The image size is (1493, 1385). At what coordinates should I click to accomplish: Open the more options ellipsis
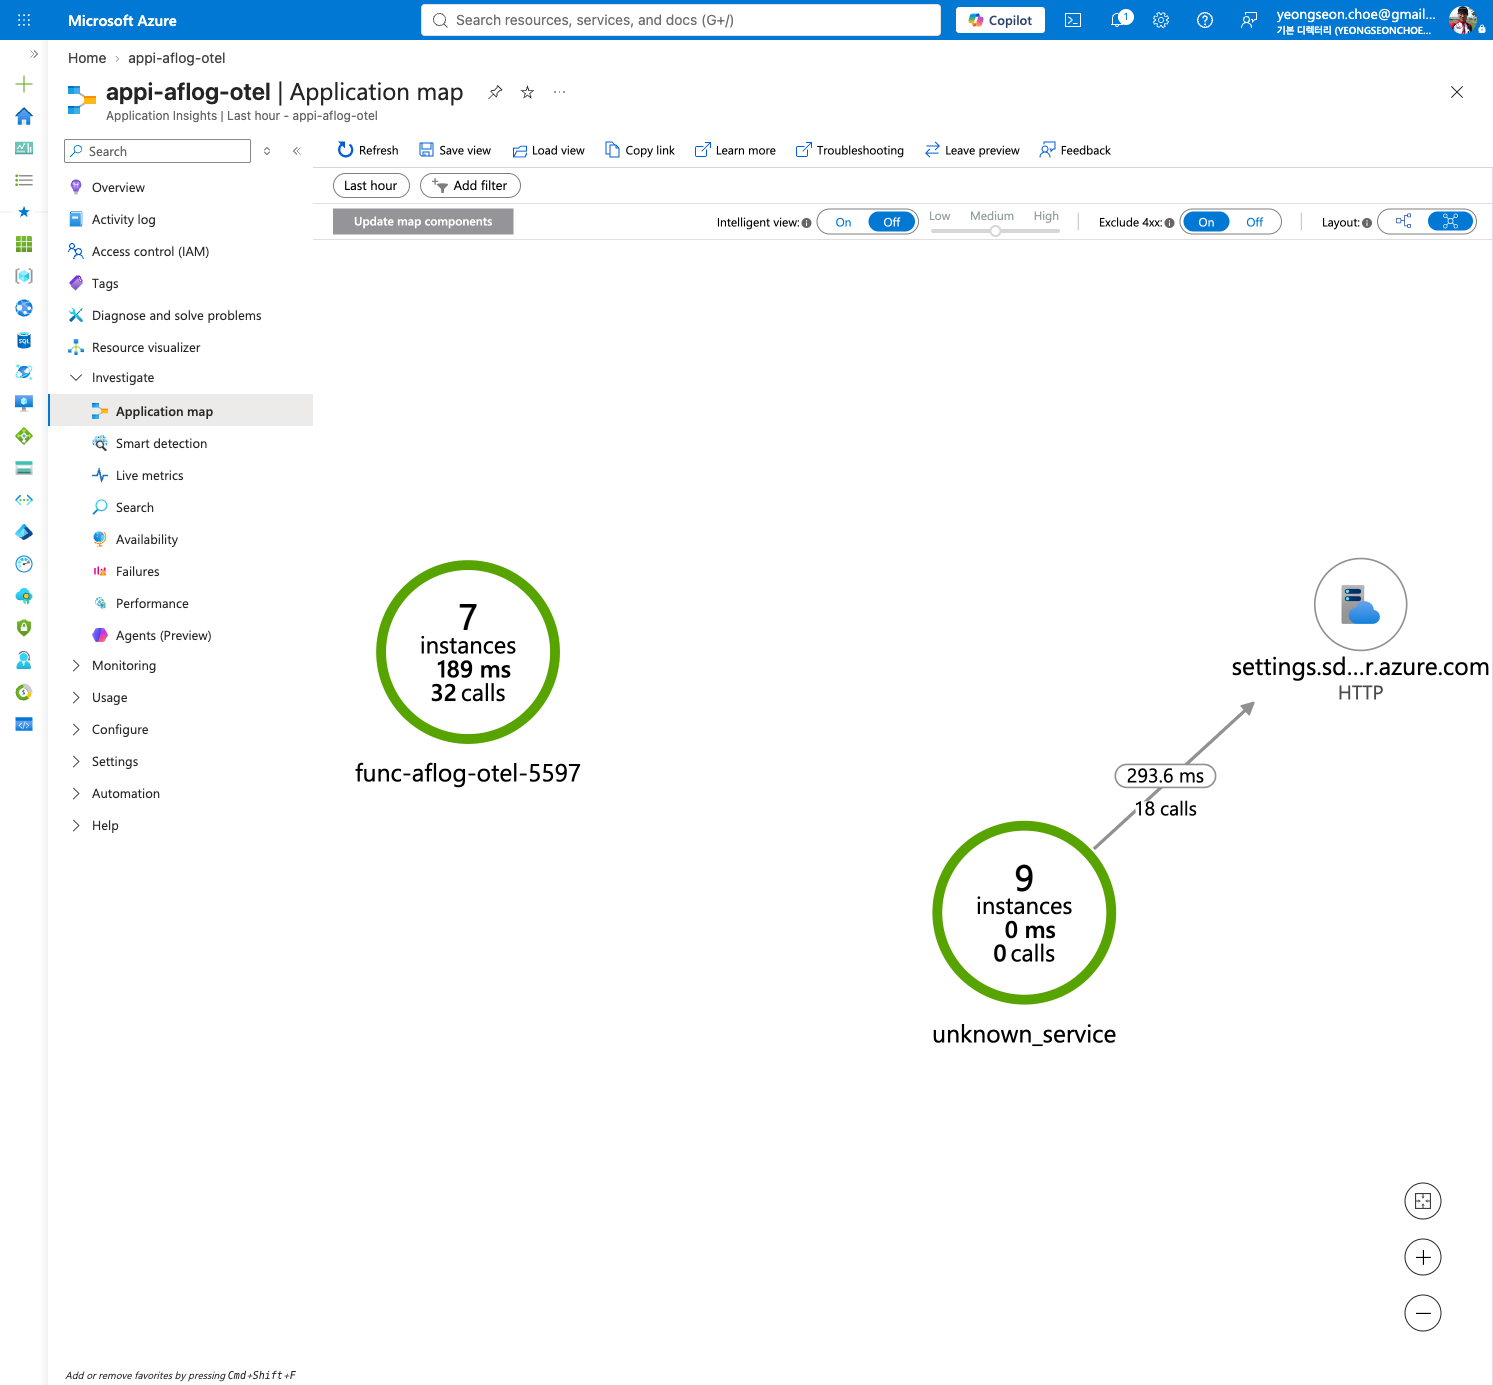point(559,92)
